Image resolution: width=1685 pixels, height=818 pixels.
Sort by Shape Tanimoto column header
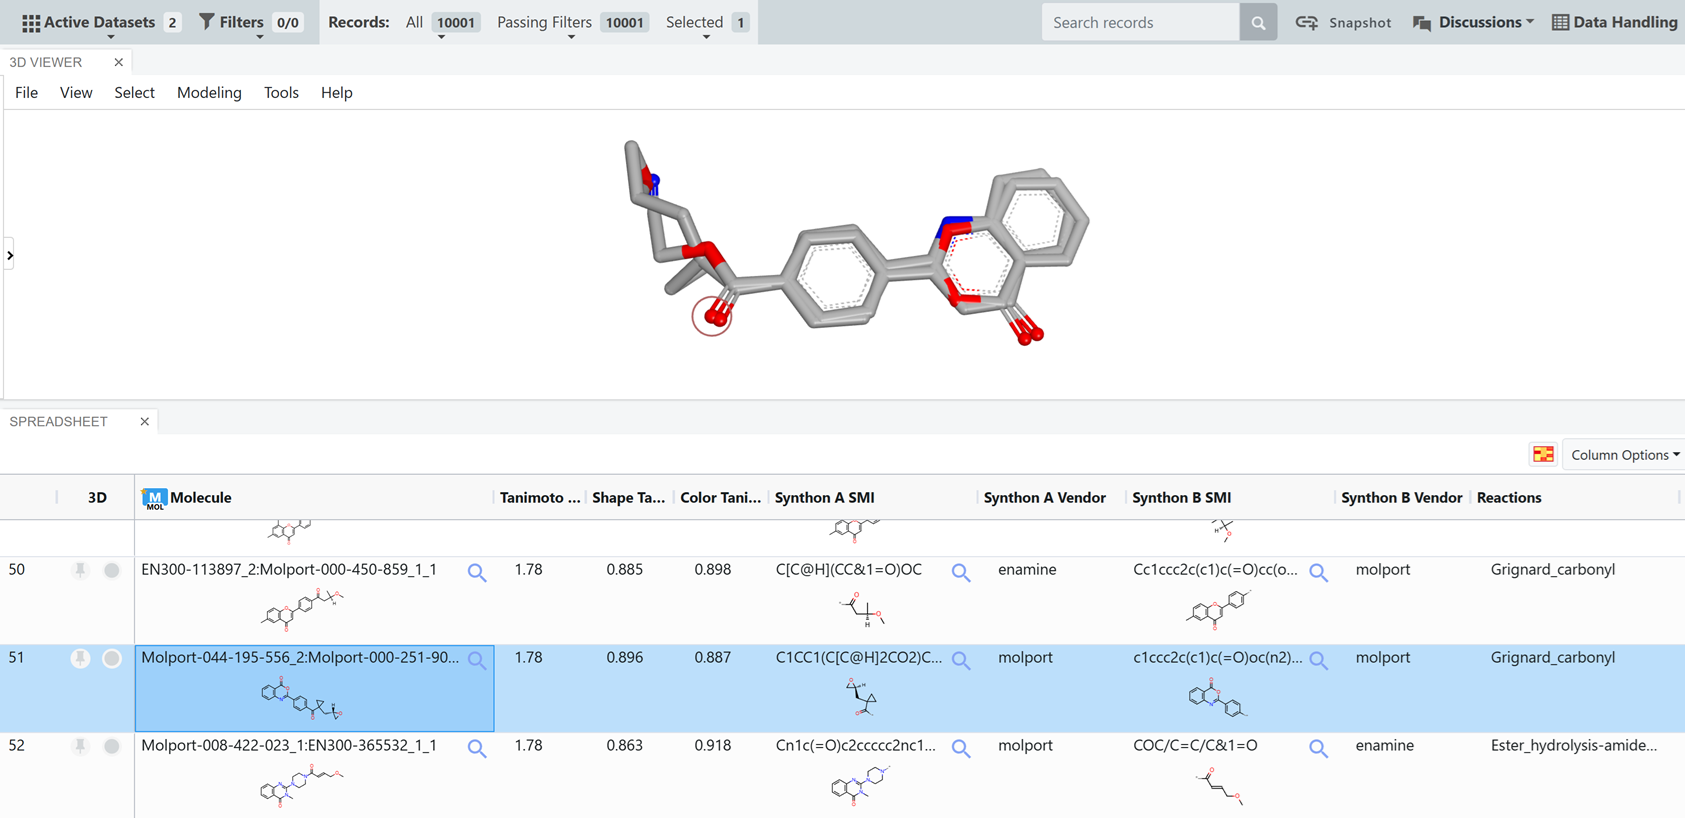click(628, 497)
